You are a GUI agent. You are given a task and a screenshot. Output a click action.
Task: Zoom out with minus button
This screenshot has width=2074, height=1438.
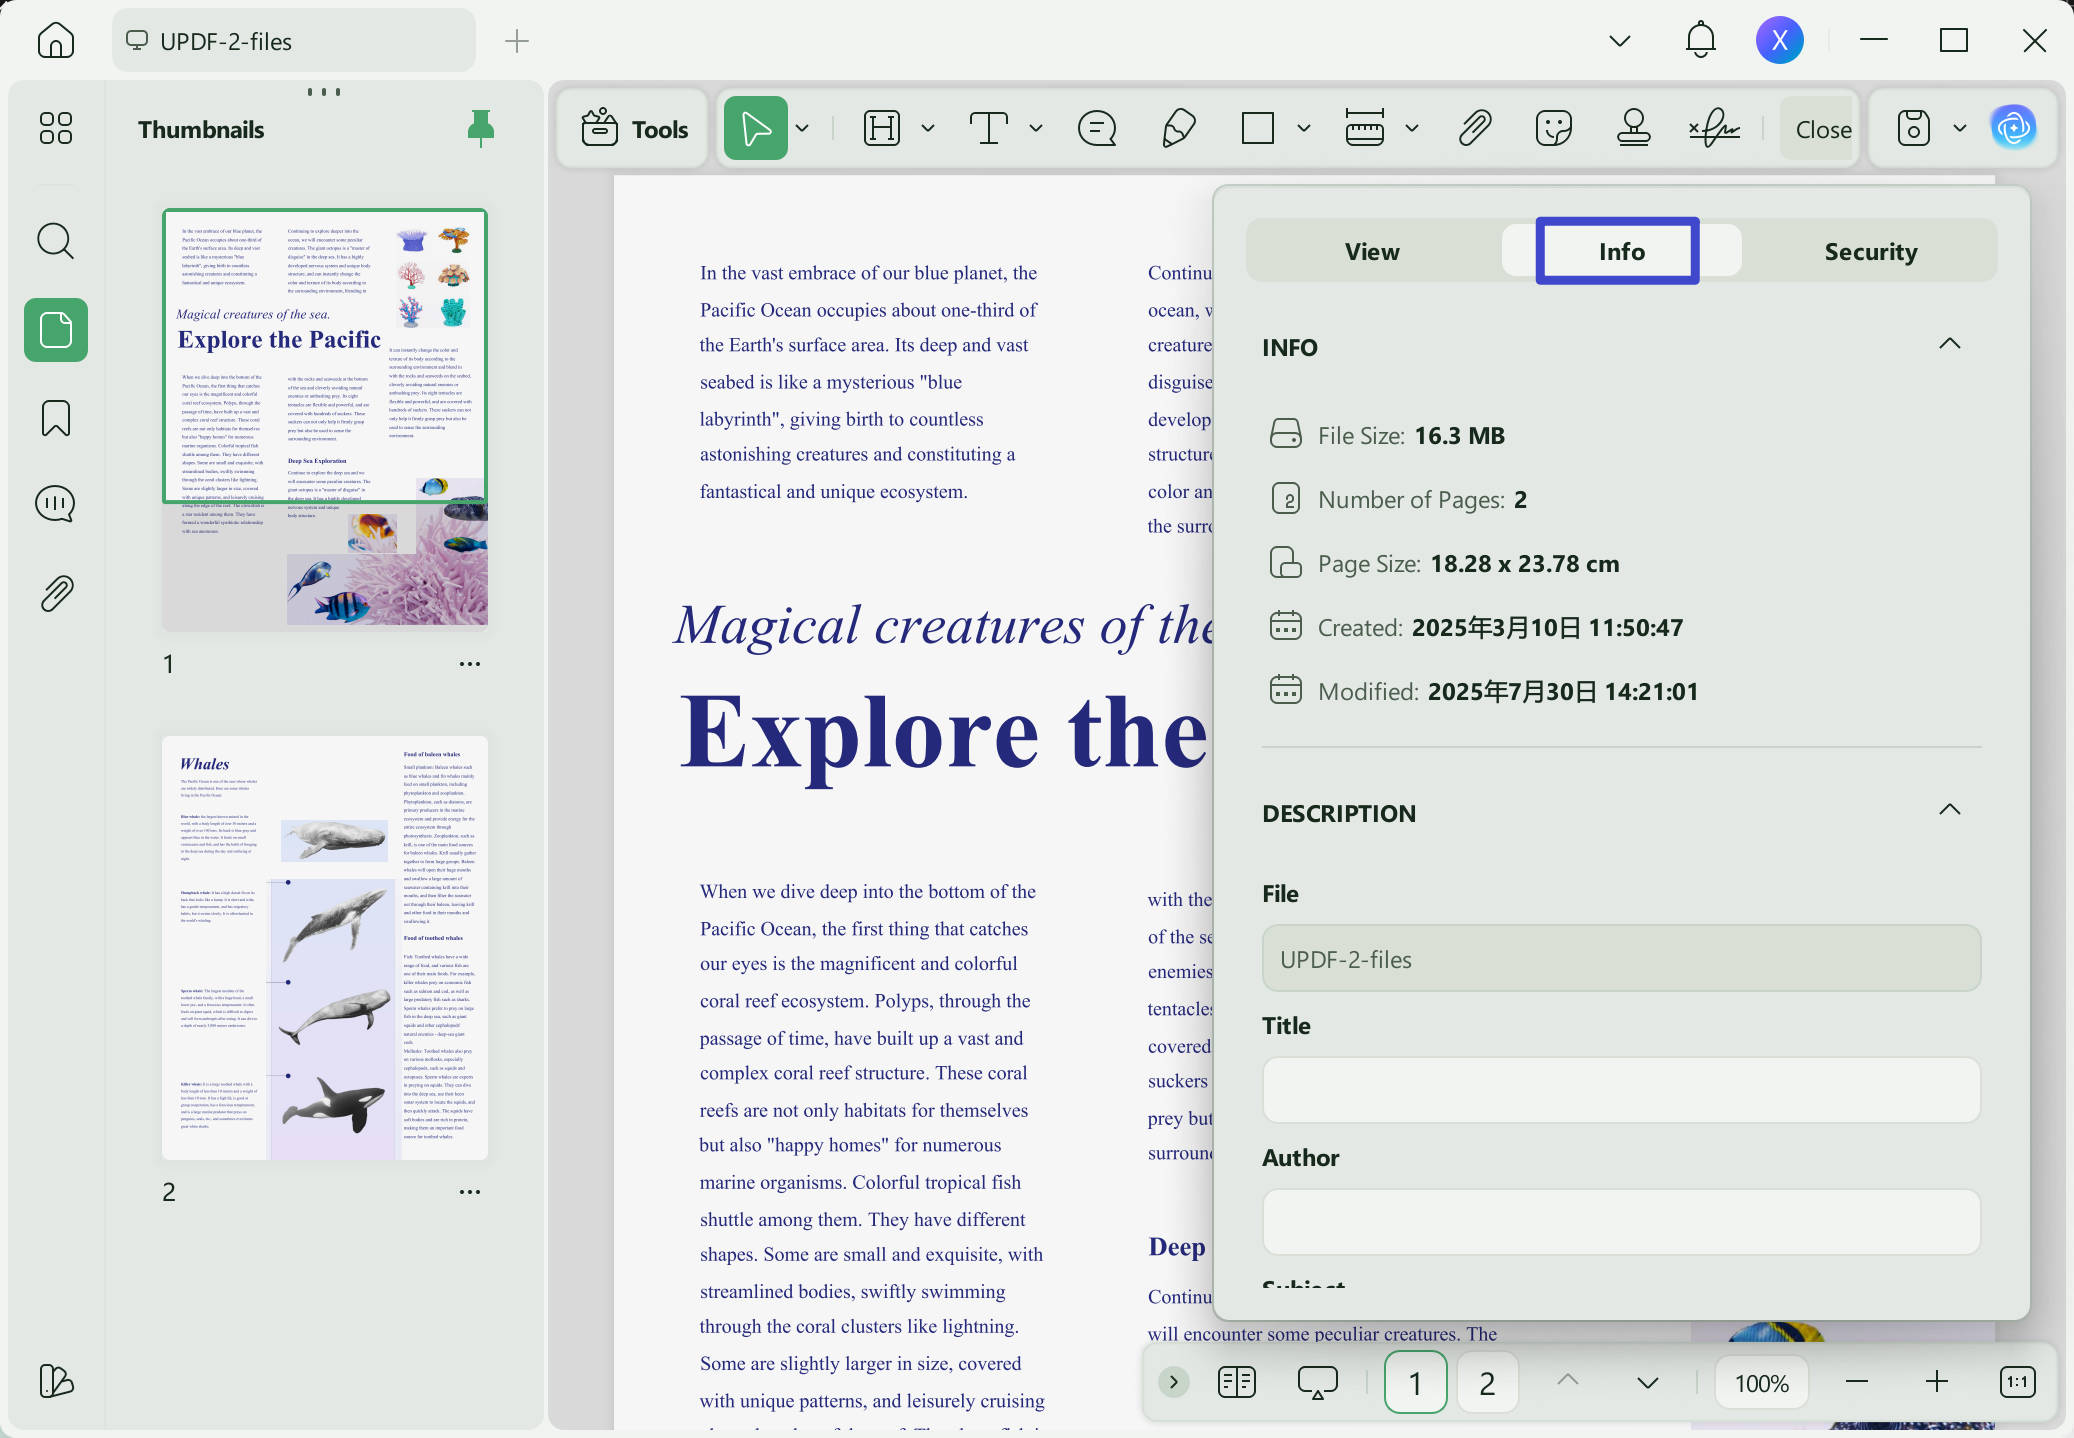(x=1857, y=1382)
